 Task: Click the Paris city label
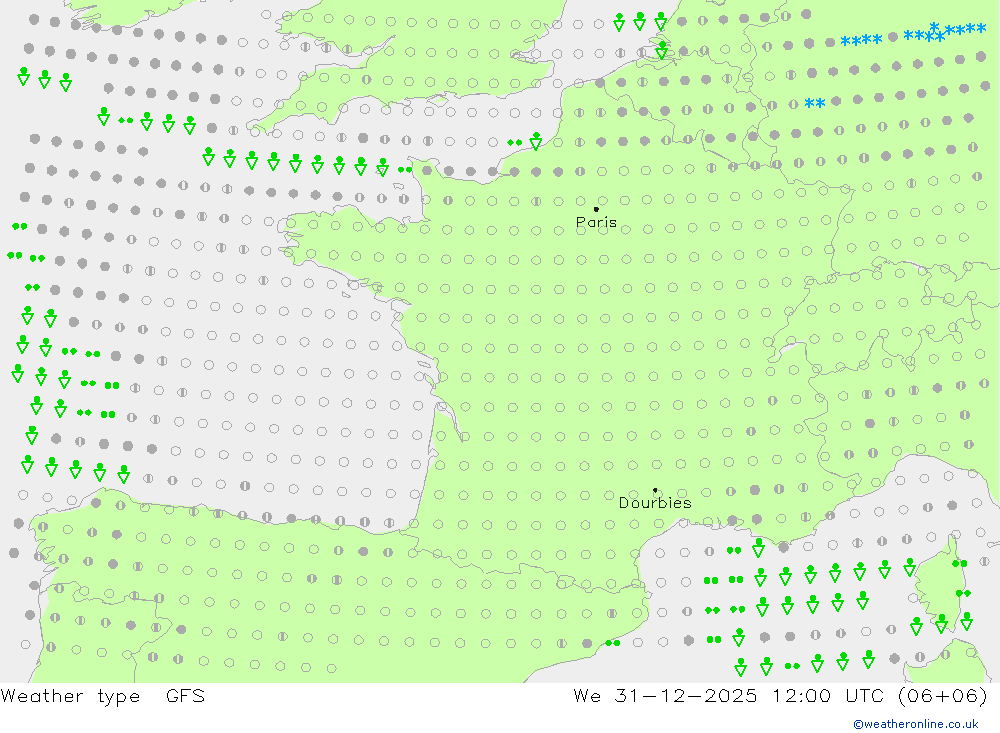point(596,222)
